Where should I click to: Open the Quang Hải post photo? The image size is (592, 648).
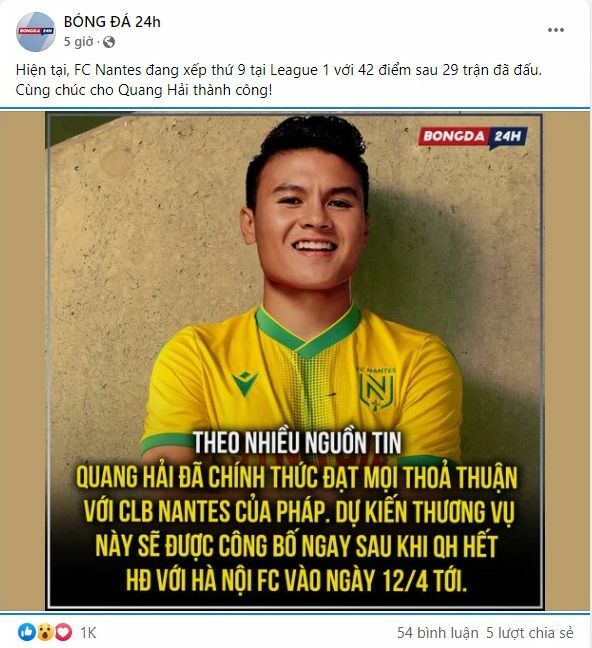(x=294, y=361)
